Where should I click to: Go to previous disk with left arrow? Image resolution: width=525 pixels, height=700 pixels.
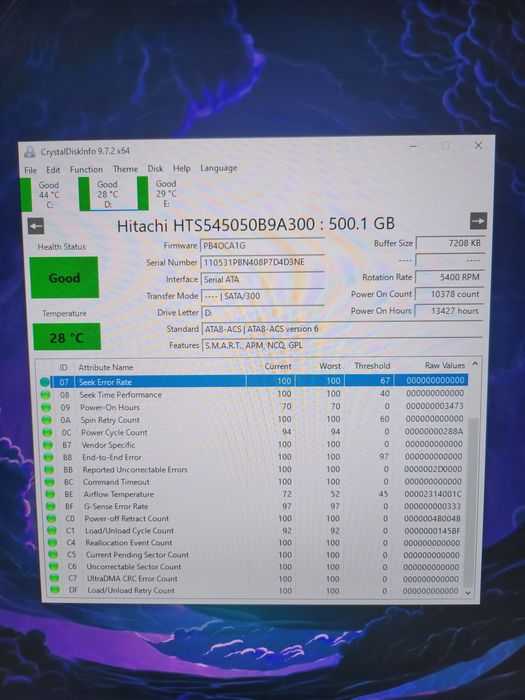36,226
